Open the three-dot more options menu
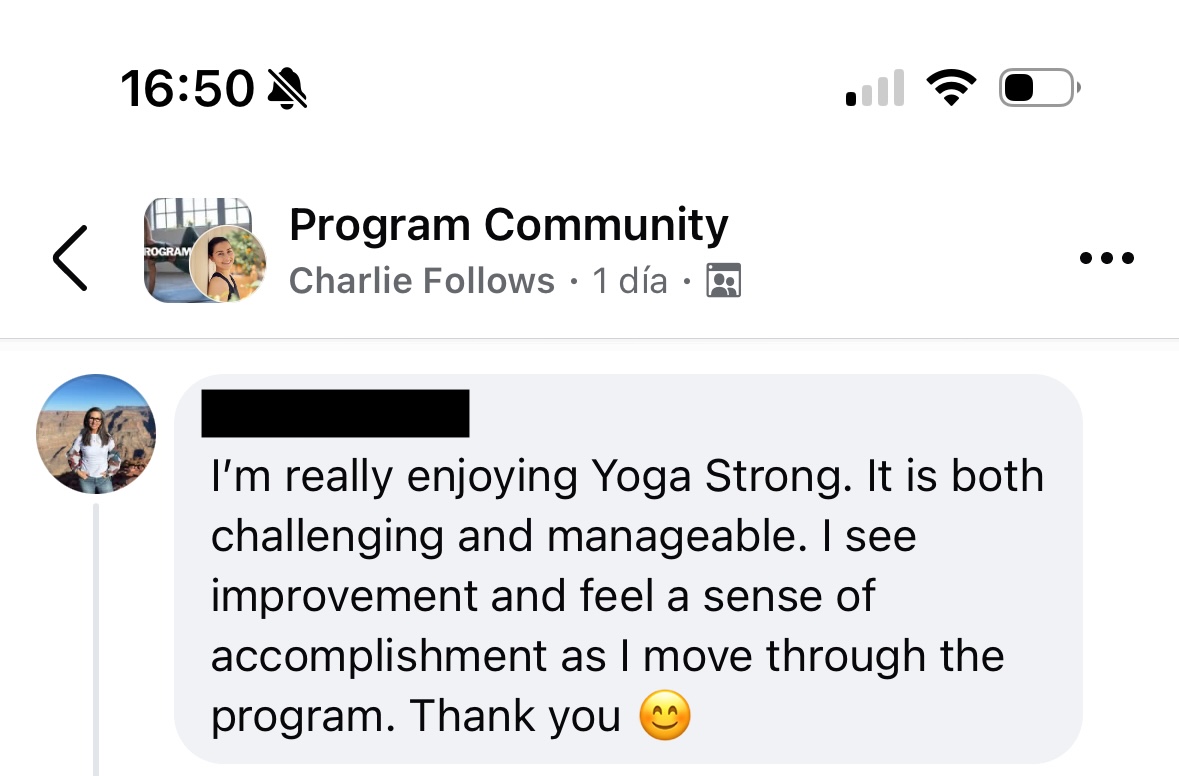 pos(1107,258)
